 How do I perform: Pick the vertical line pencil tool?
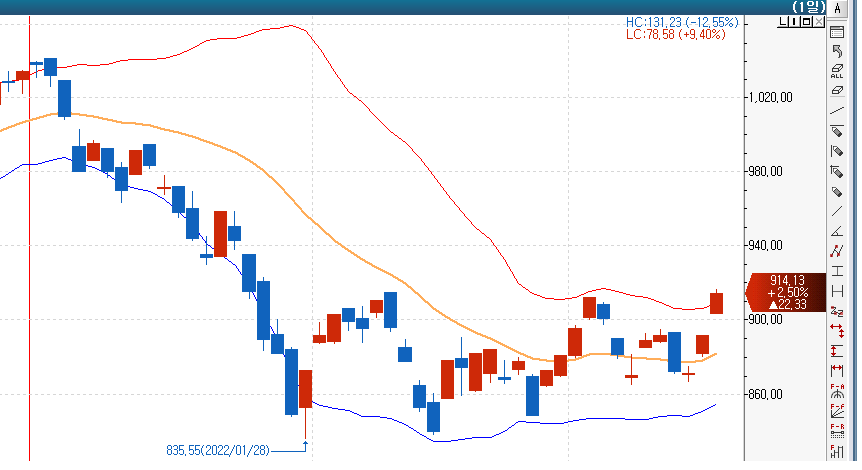[837, 151]
